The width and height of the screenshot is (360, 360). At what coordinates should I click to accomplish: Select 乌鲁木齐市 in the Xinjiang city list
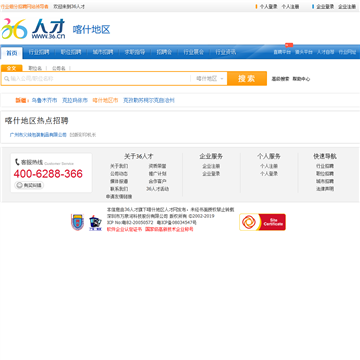[44, 100]
